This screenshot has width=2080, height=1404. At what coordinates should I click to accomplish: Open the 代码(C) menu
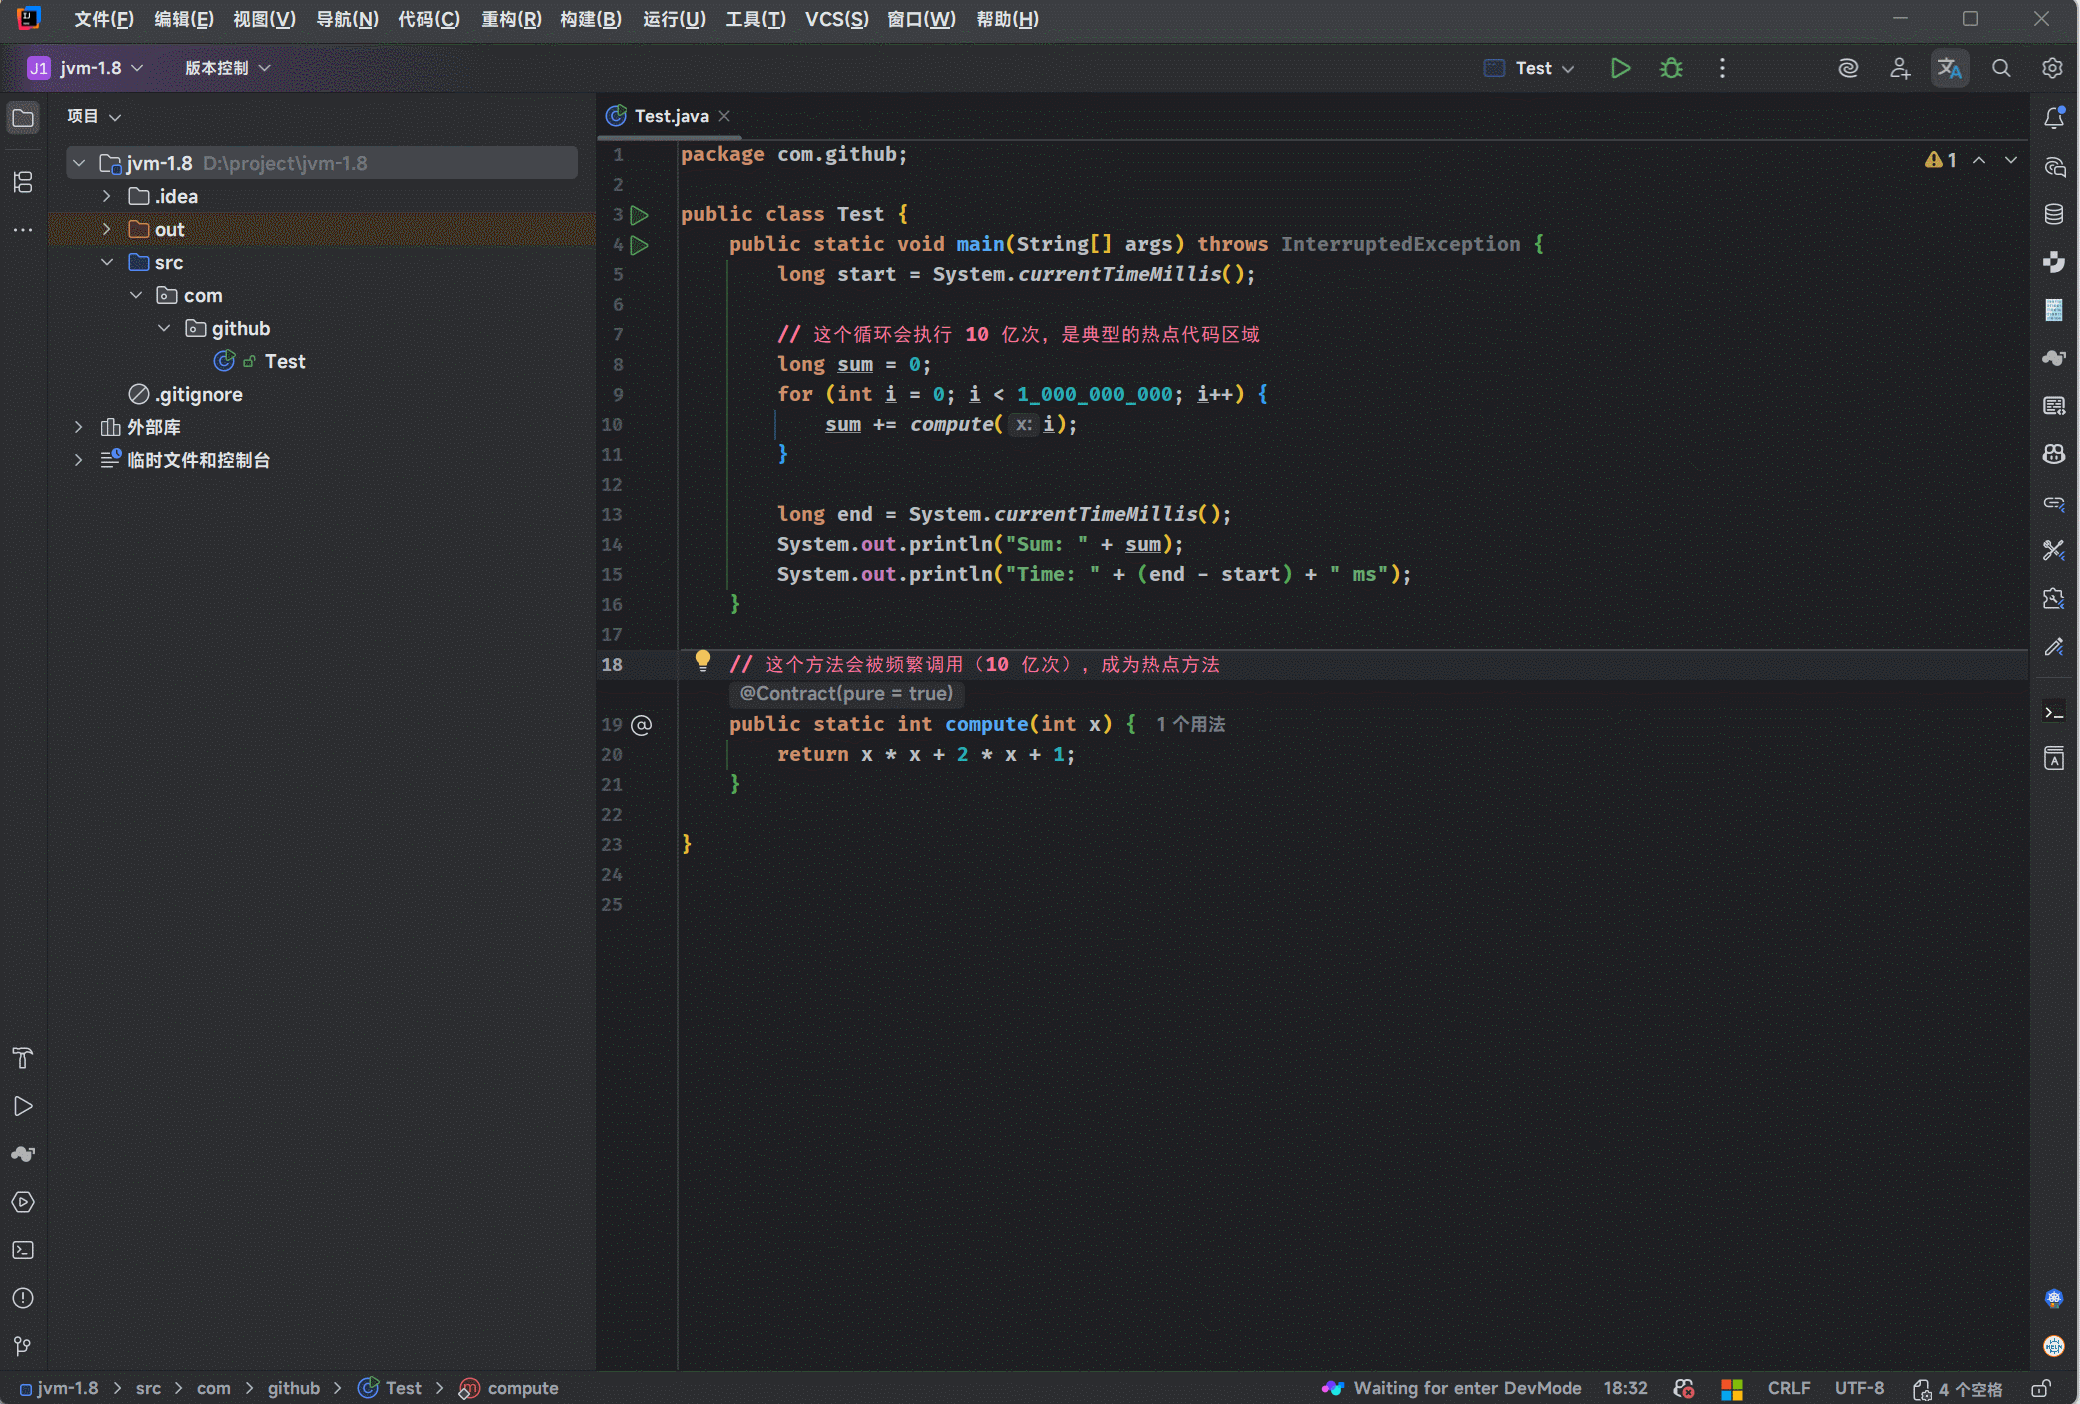tap(428, 19)
